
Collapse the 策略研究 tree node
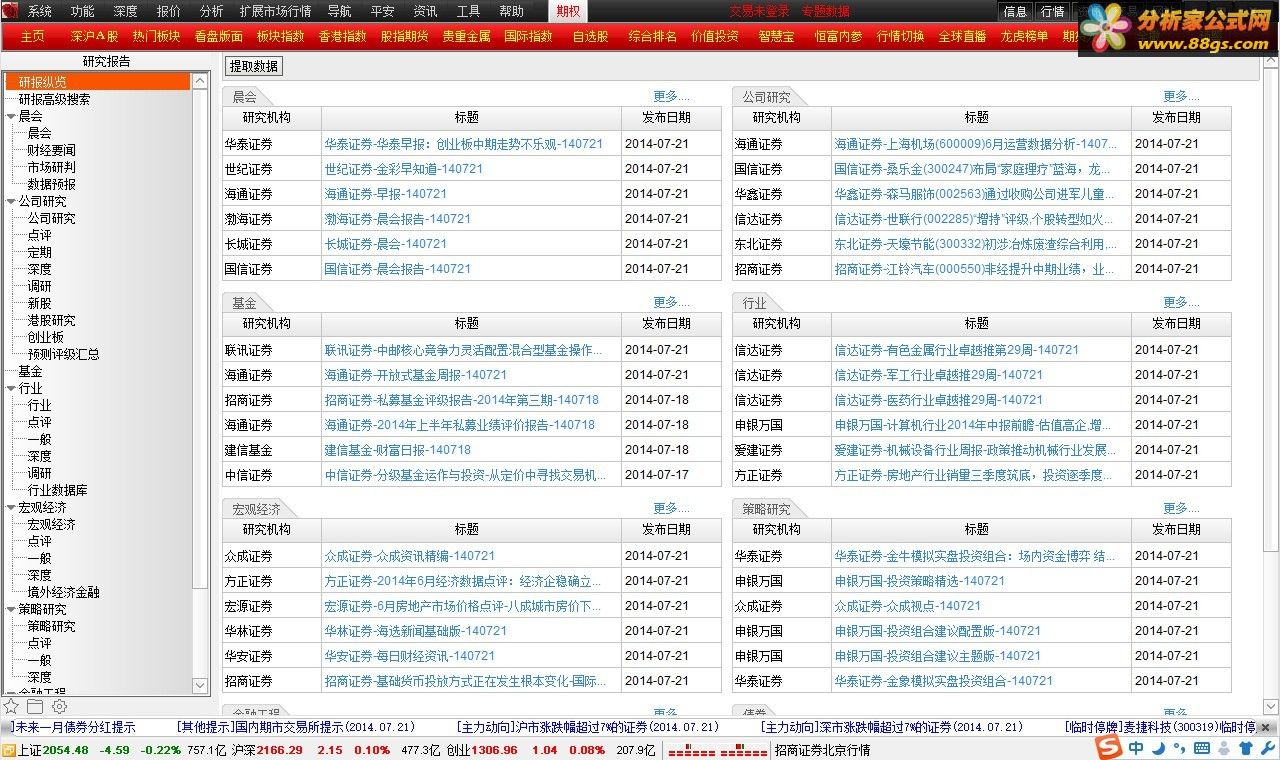pos(10,609)
